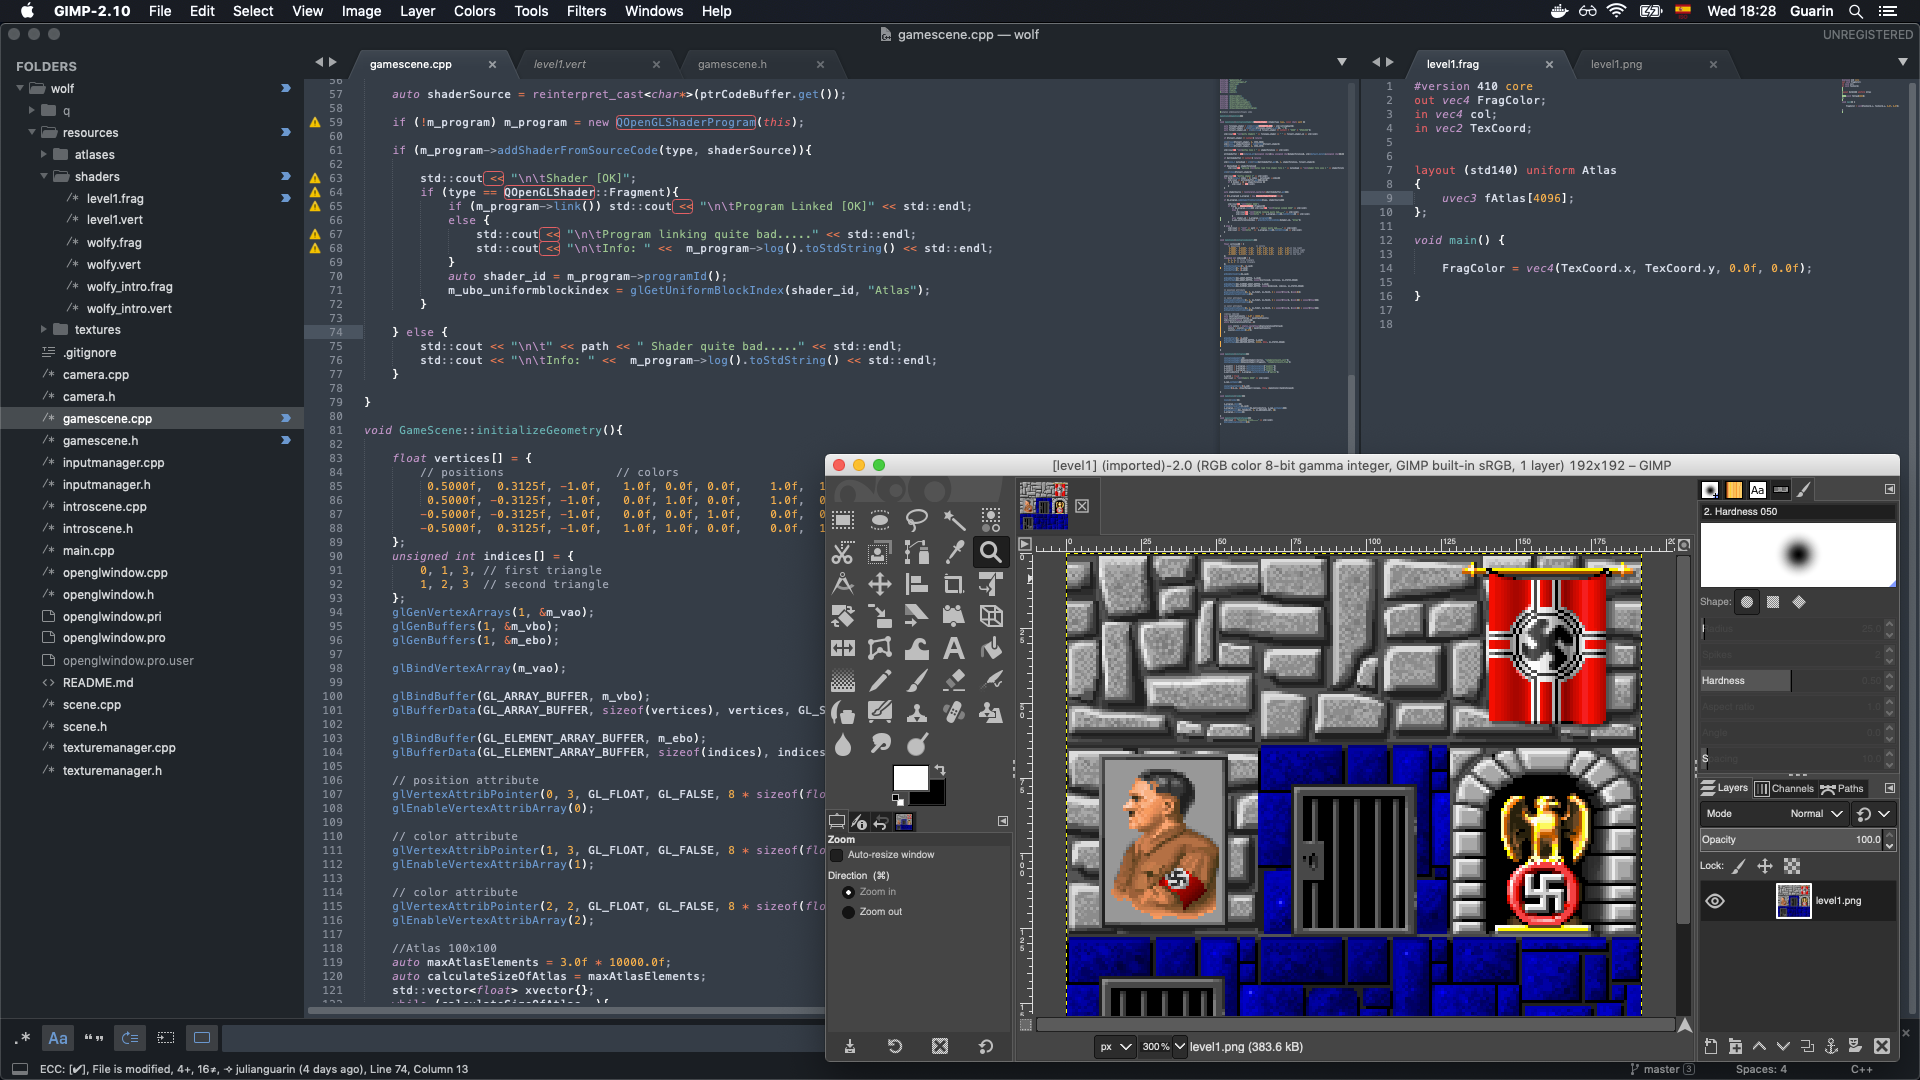Pick the Eraser tool
Viewport: 1920px width, 1080px height.
954,681
